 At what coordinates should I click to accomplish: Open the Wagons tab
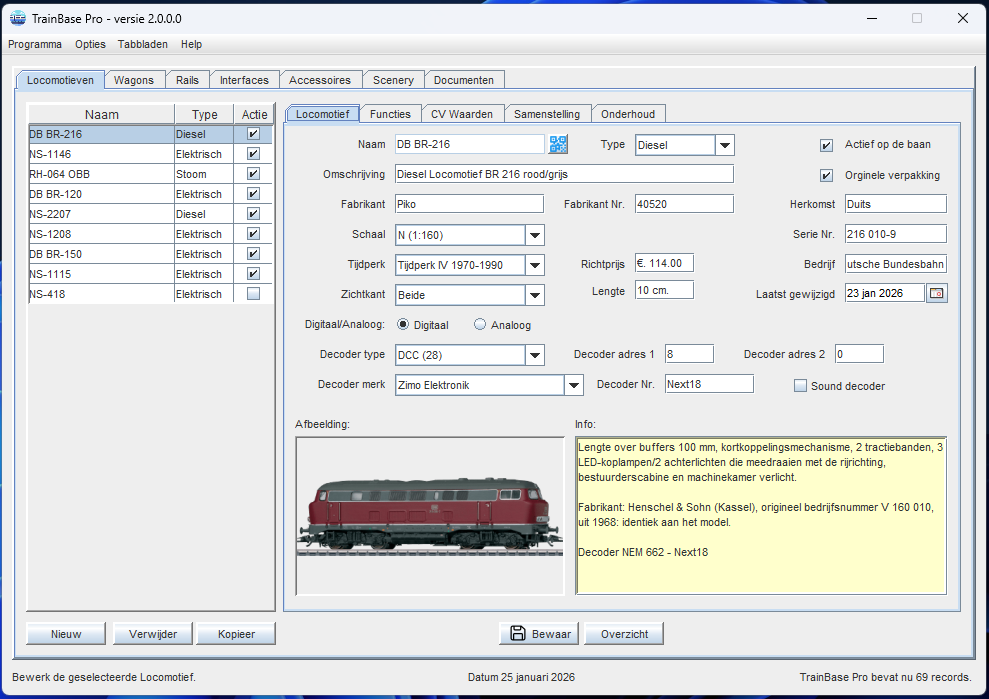134,79
